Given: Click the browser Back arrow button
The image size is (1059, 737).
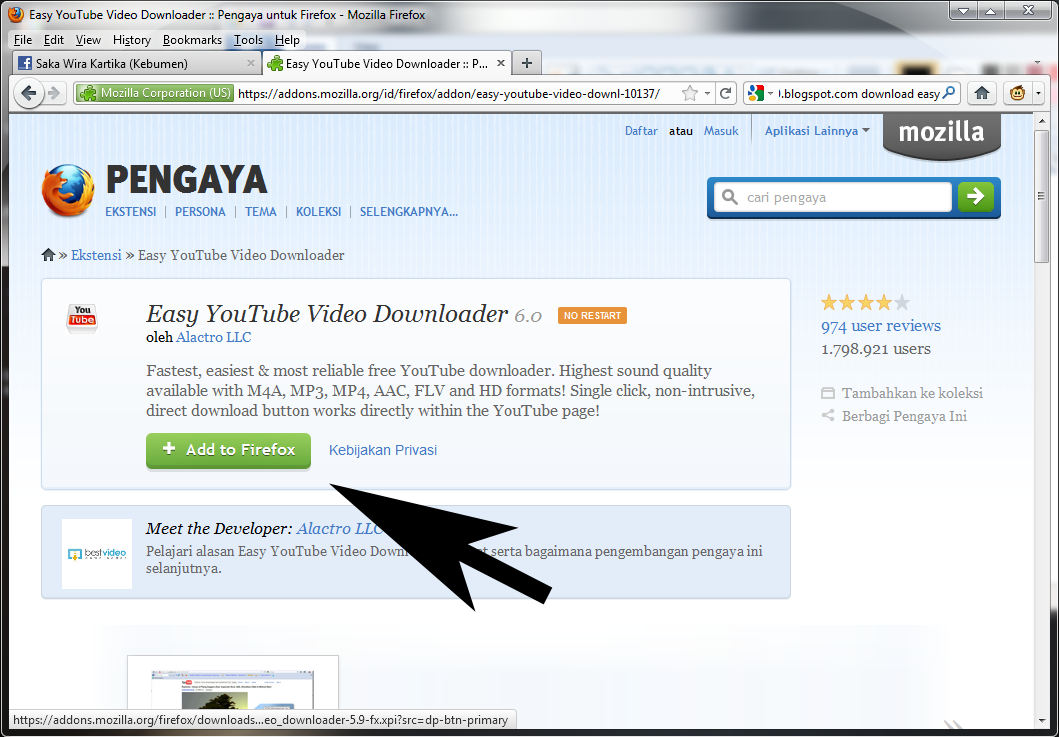Looking at the screenshot, I should [x=28, y=93].
